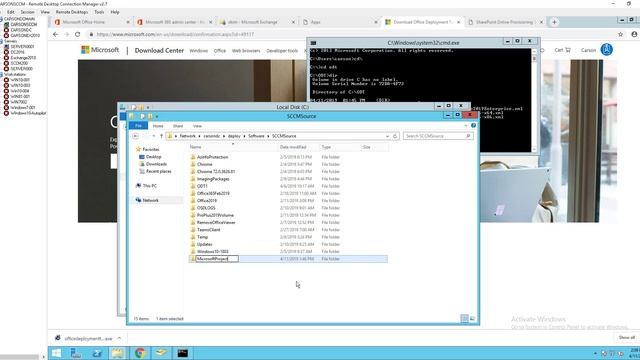This screenshot has height=360, width=640.
Task: Click the Windows Start button
Action: (x=56, y=353)
